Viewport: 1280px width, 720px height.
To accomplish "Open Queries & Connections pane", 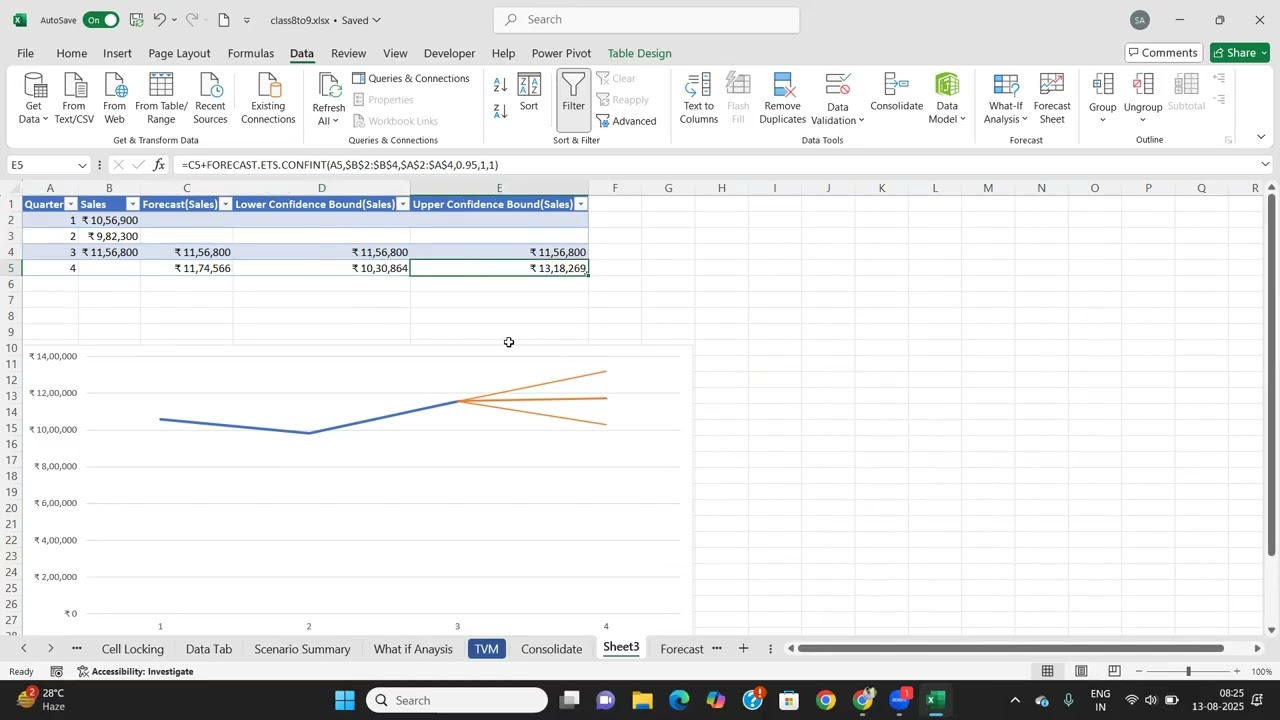I will point(411,78).
